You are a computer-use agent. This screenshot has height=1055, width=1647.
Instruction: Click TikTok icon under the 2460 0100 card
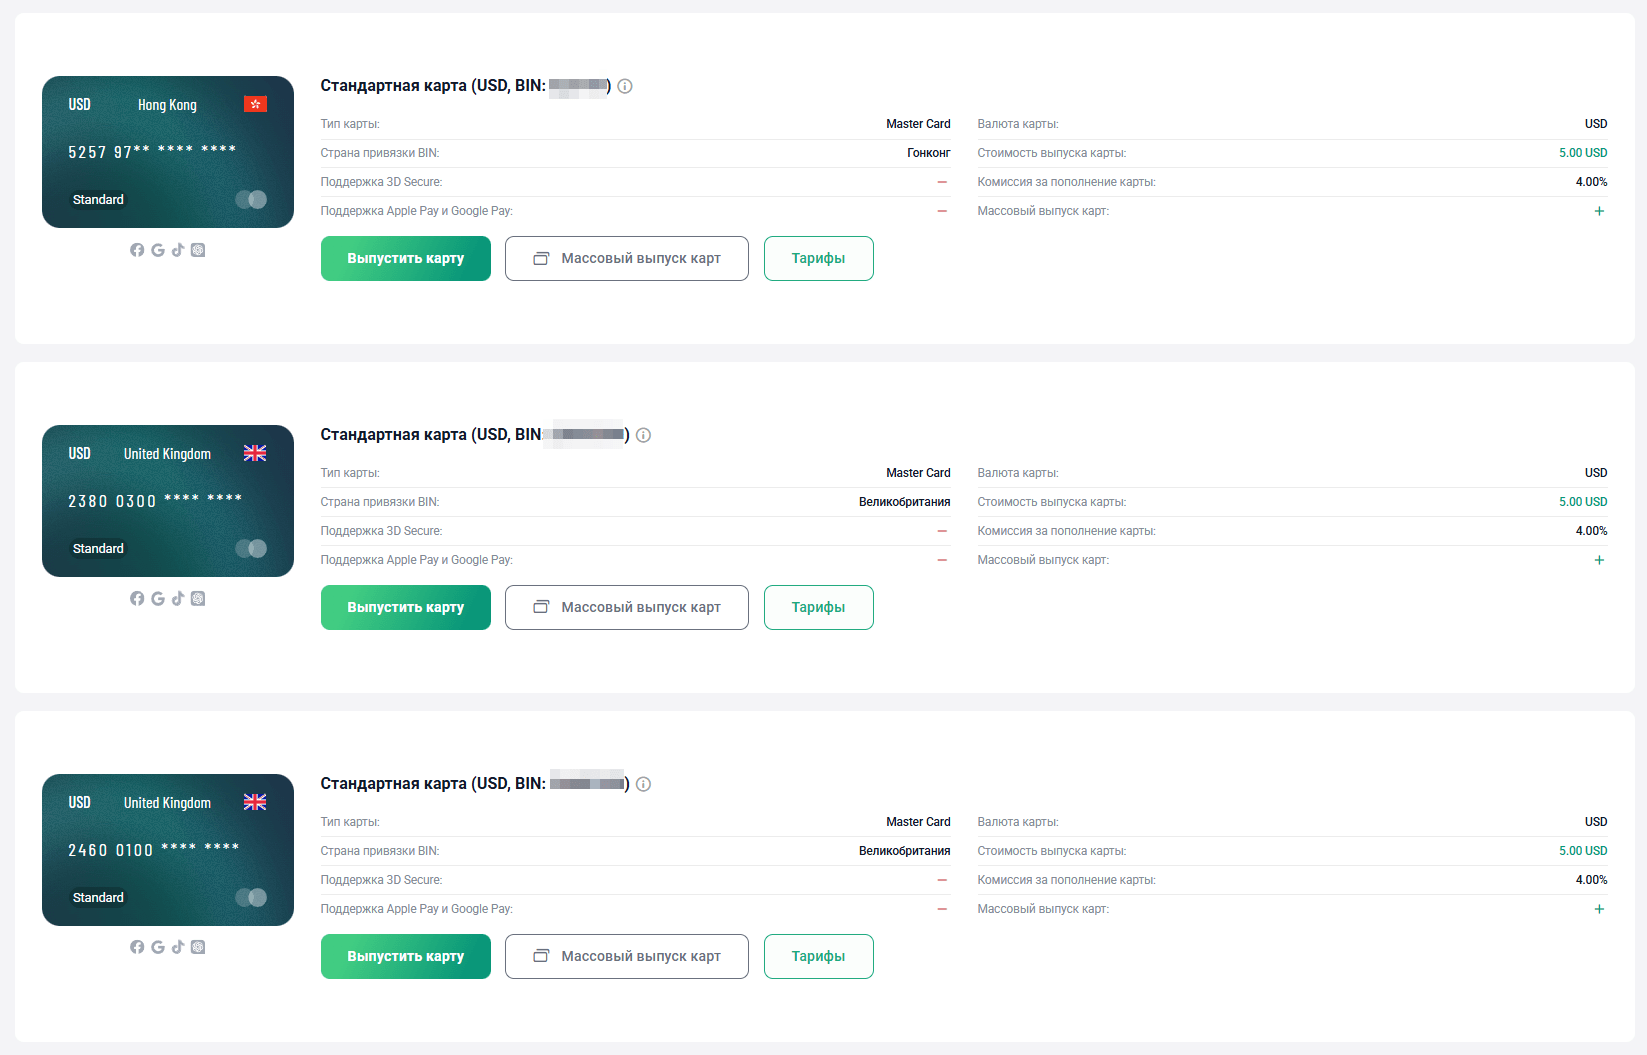pyautogui.click(x=178, y=947)
